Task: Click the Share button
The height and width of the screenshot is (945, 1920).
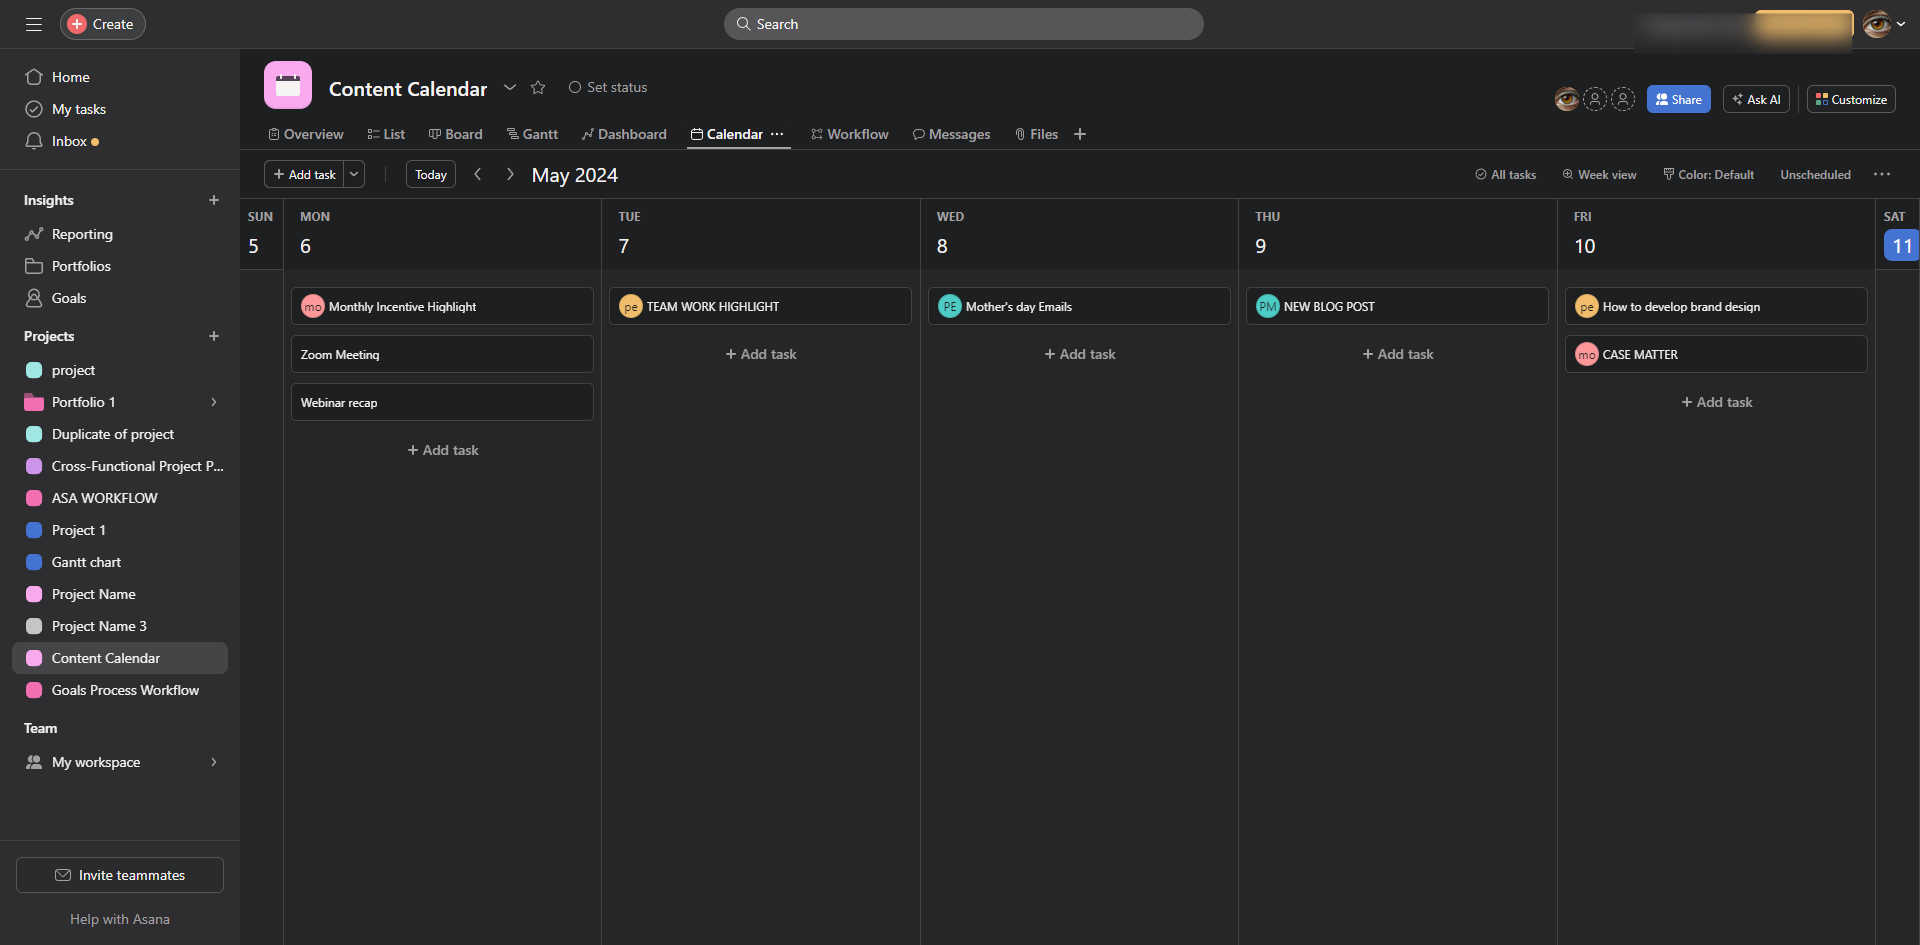Action: [1678, 99]
